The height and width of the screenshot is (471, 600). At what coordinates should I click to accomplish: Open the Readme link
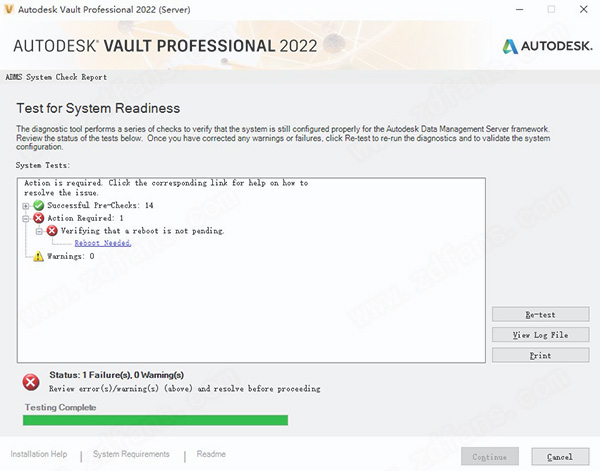(211, 454)
